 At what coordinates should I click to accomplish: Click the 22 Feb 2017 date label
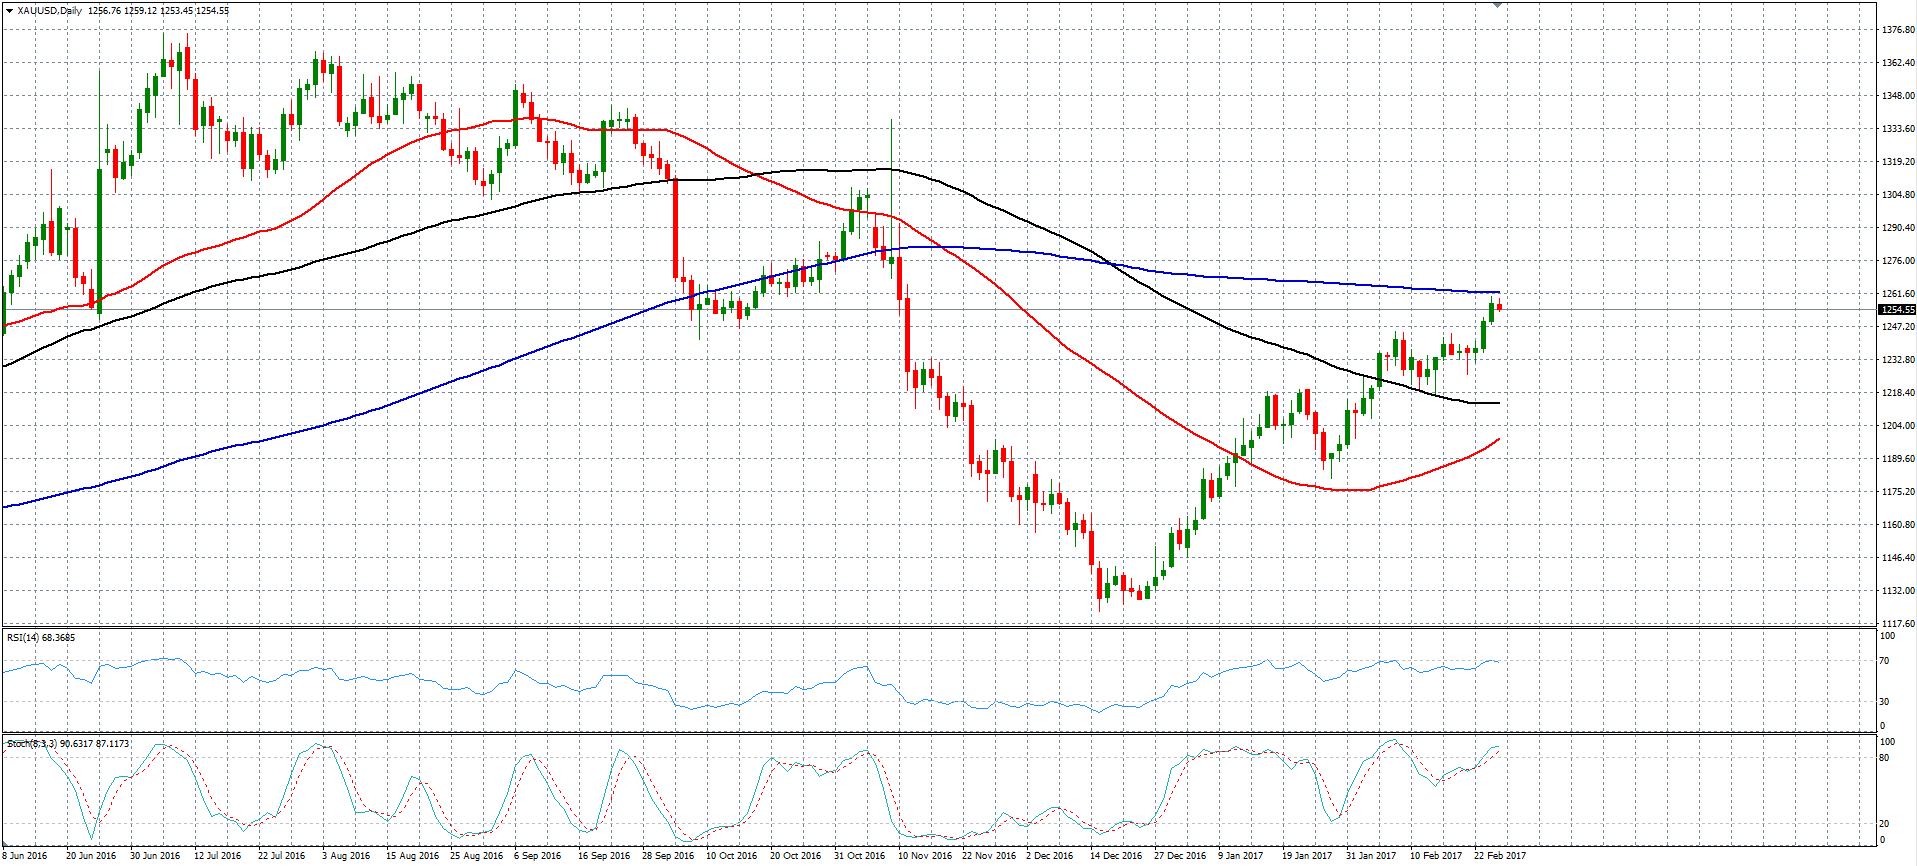(1499, 856)
